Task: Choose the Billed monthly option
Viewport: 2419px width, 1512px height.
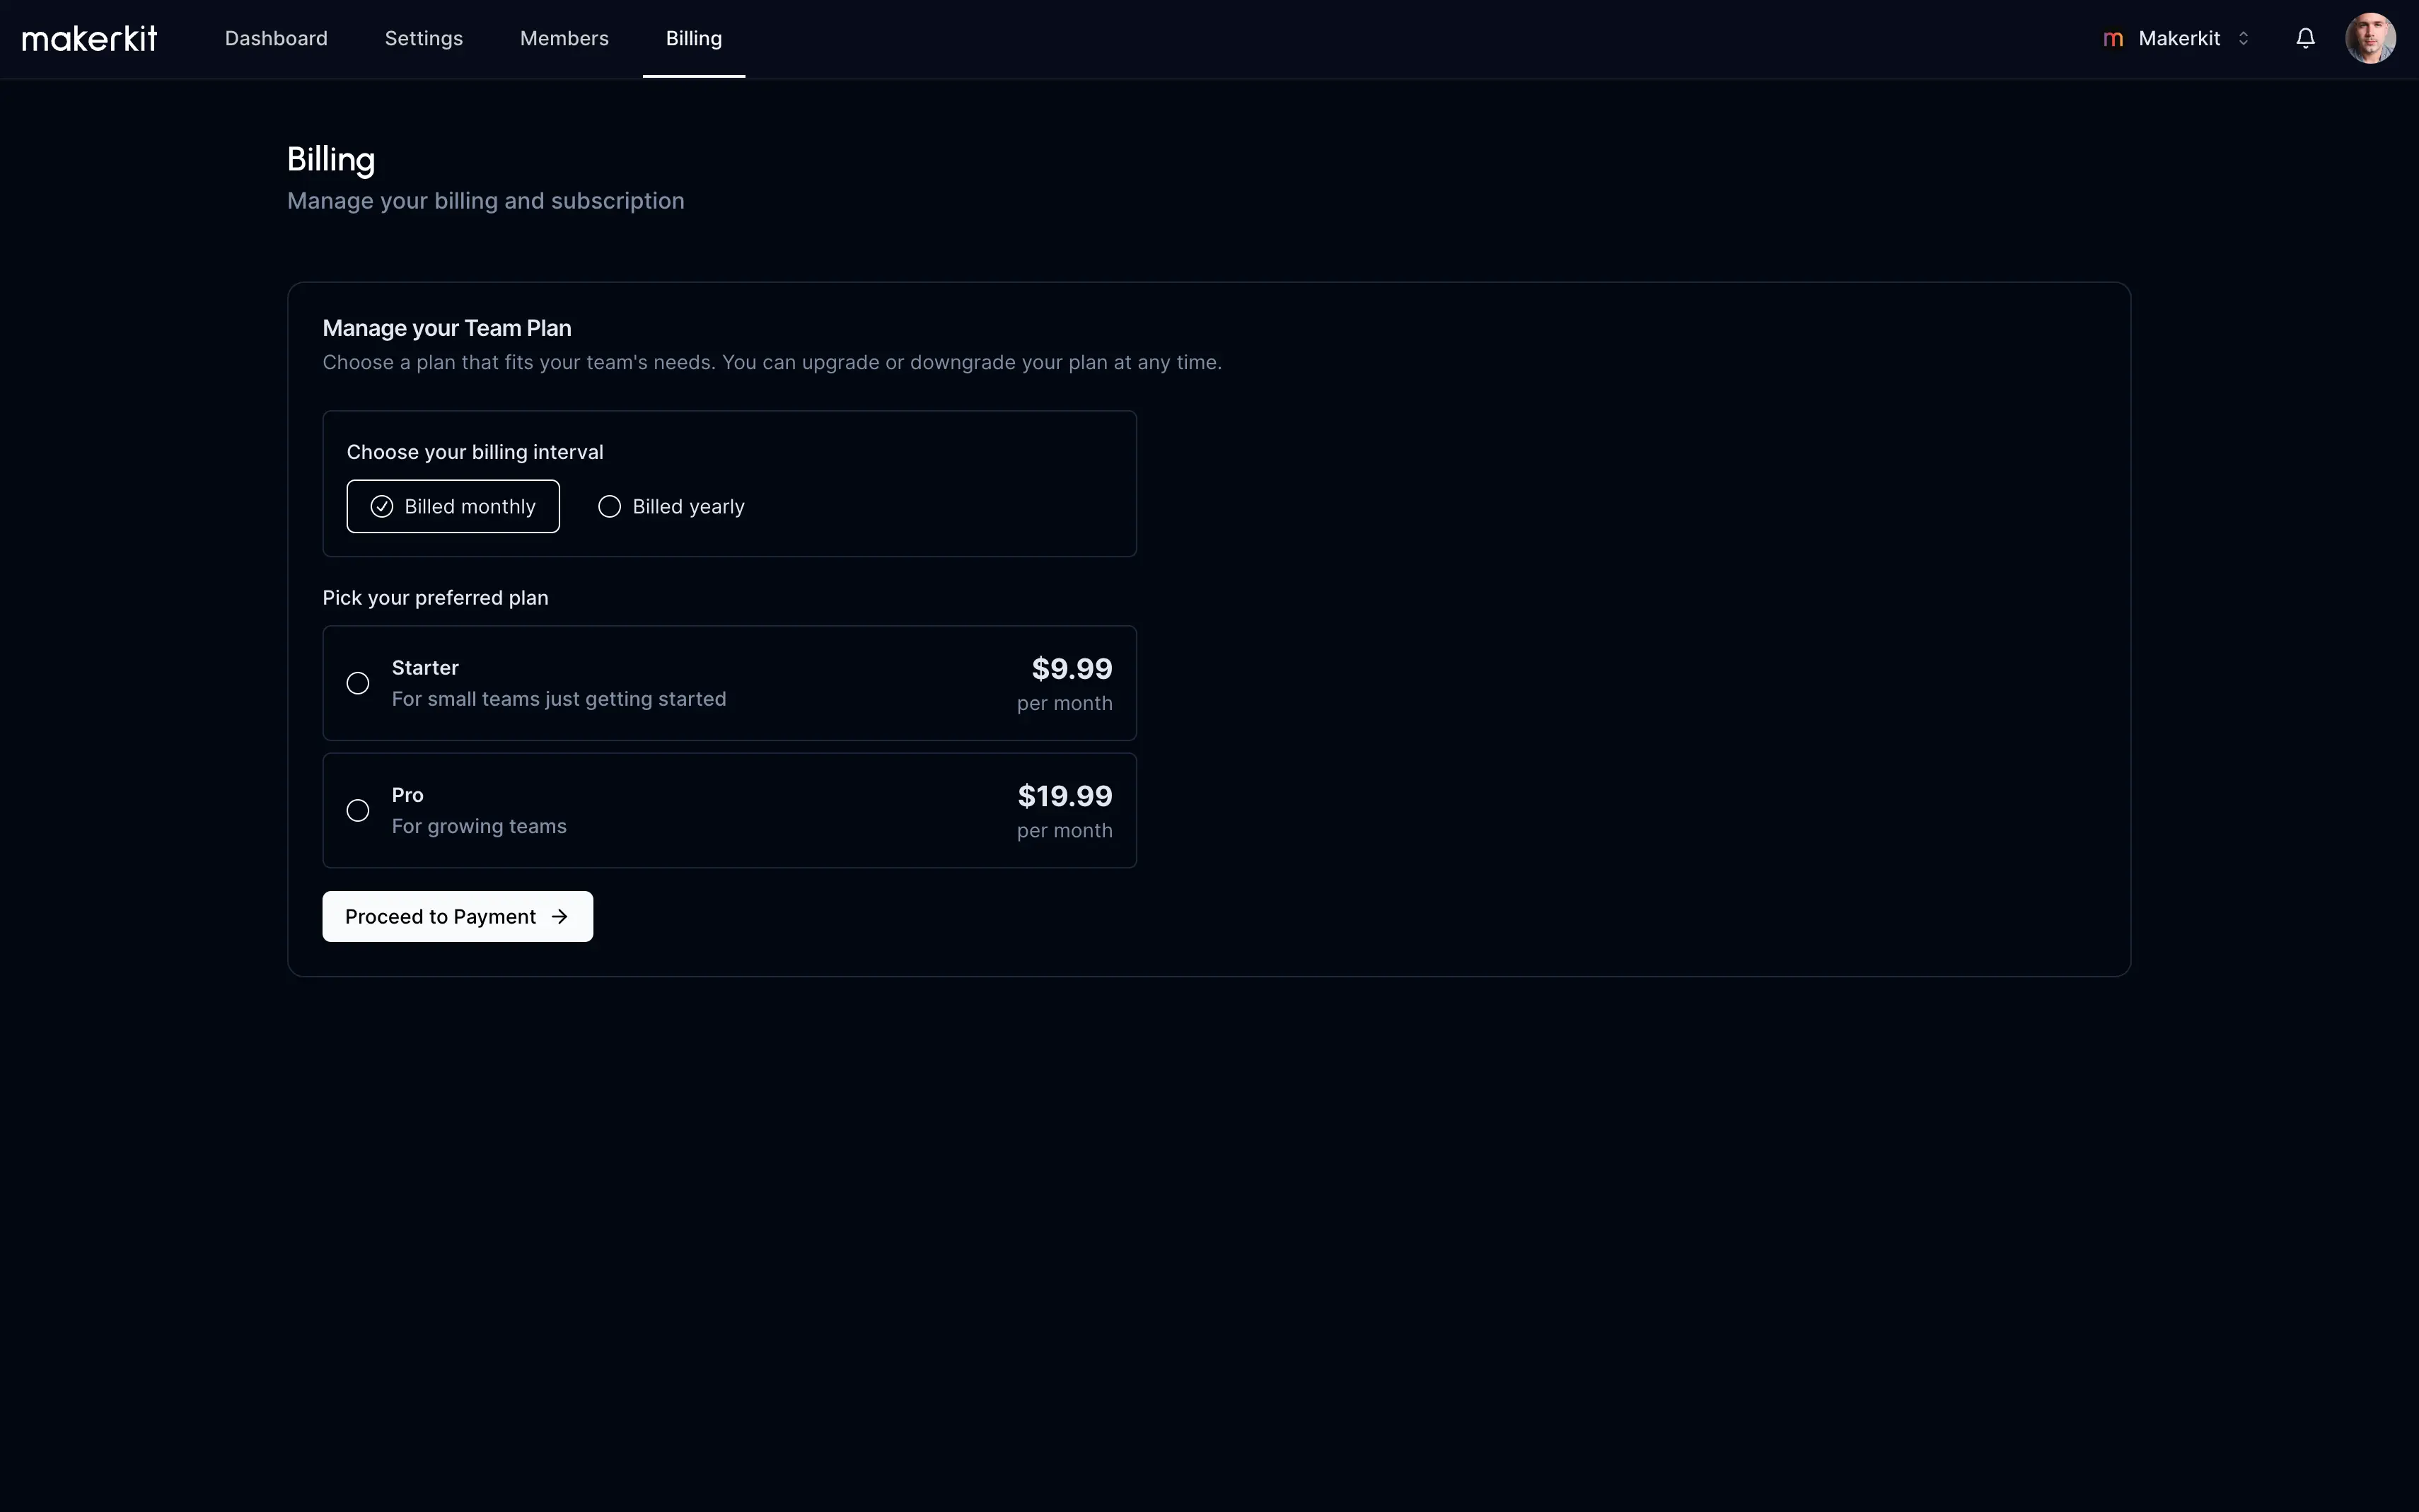Action: [x=469, y=507]
